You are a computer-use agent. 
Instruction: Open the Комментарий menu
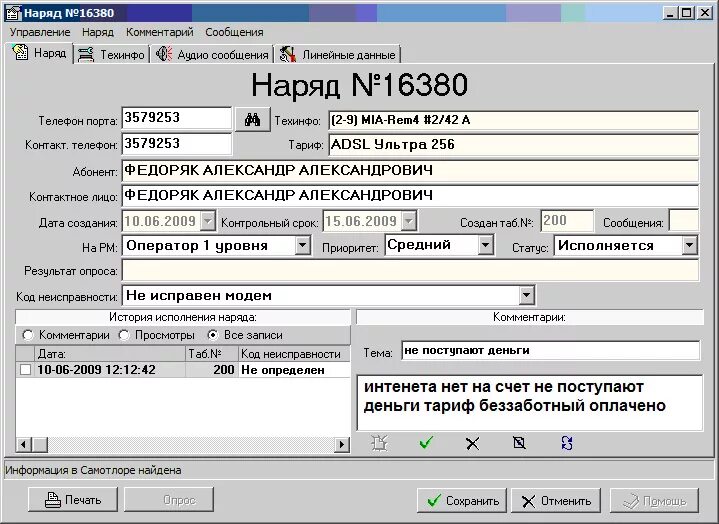pos(160,32)
